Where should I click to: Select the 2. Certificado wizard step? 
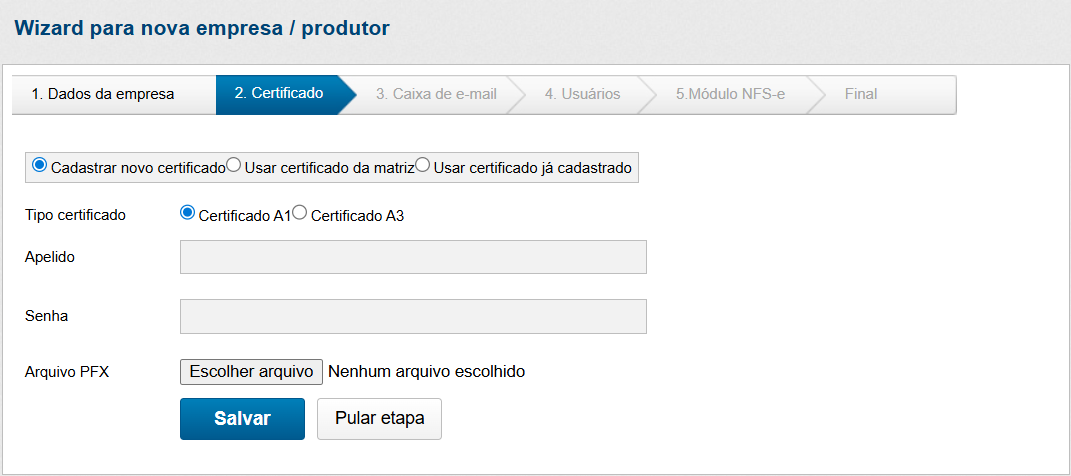278,94
